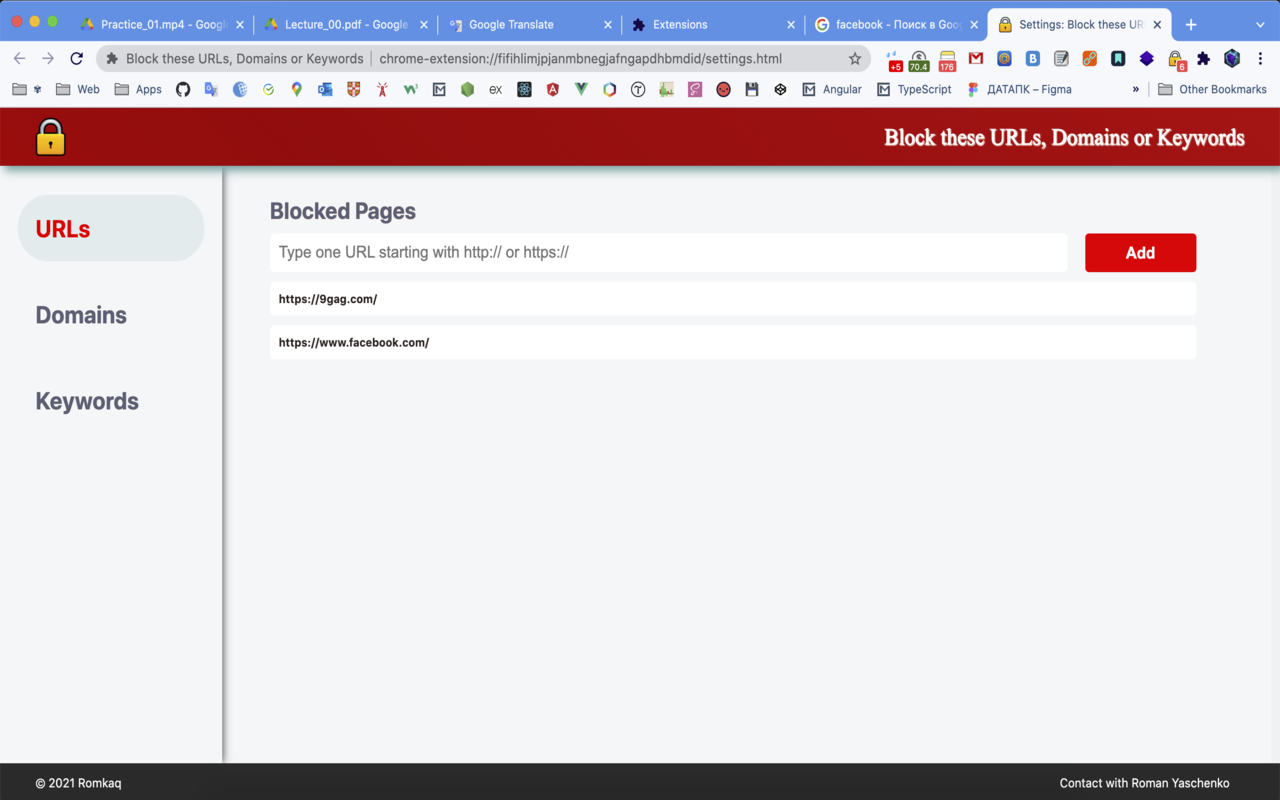
Task: Switch to the Keywords section
Action: pos(86,401)
